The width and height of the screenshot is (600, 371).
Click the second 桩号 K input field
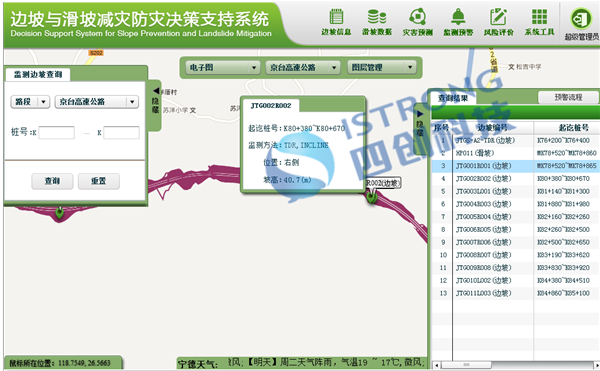(x=121, y=133)
